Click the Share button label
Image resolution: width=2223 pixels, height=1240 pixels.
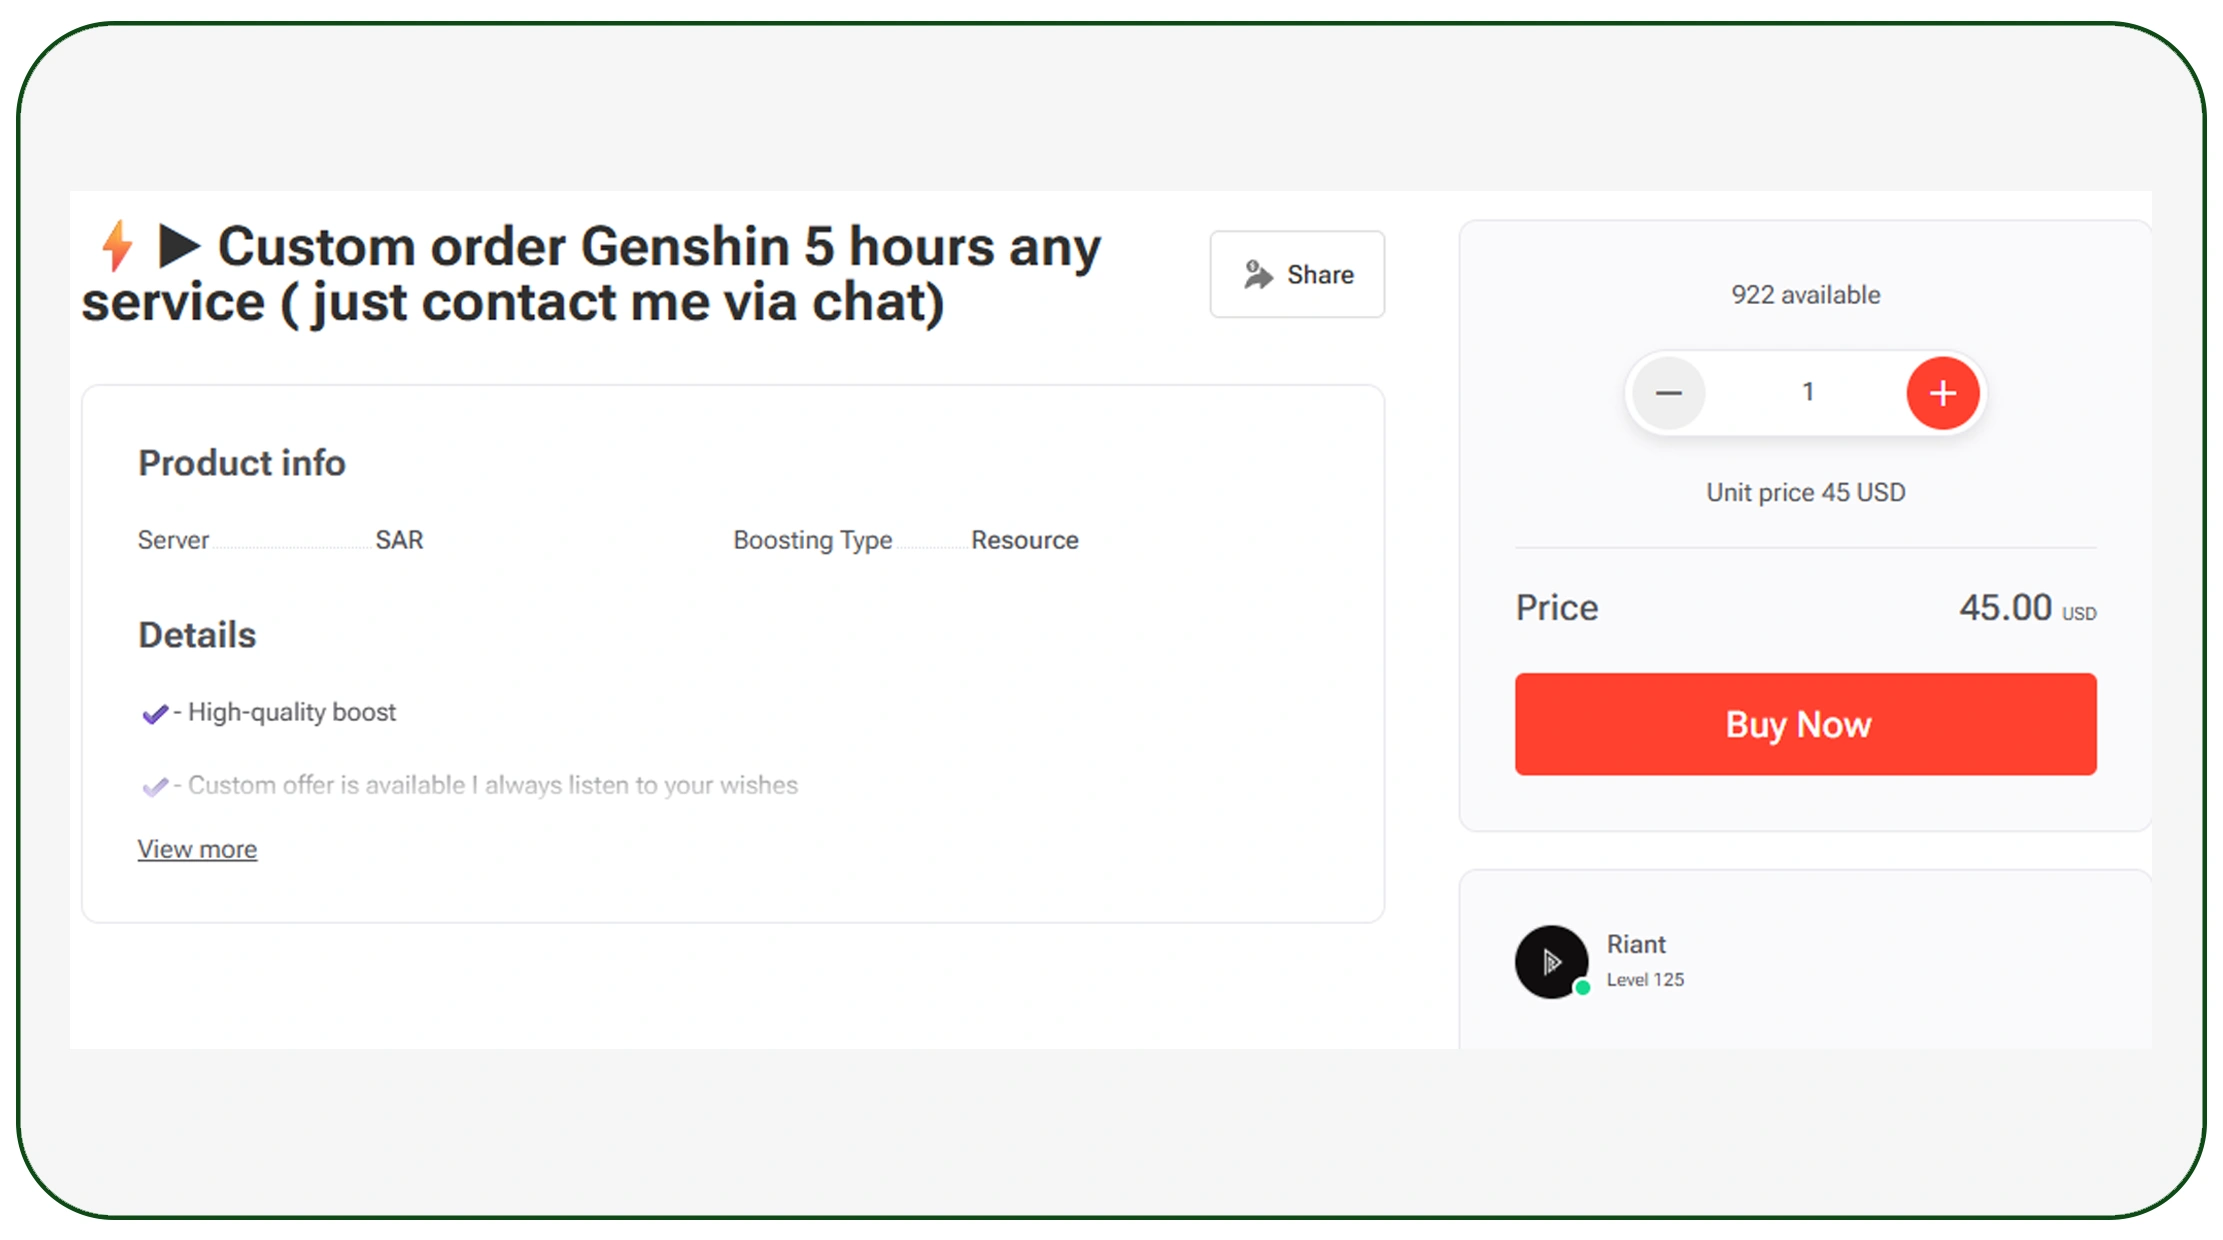[1320, 275]
